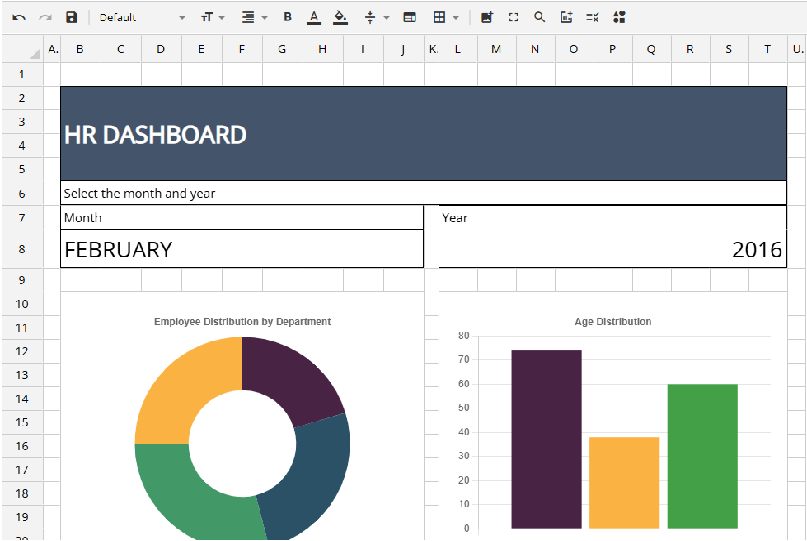Click the save disk icon
807x541 pixels.
click(71, 17)
